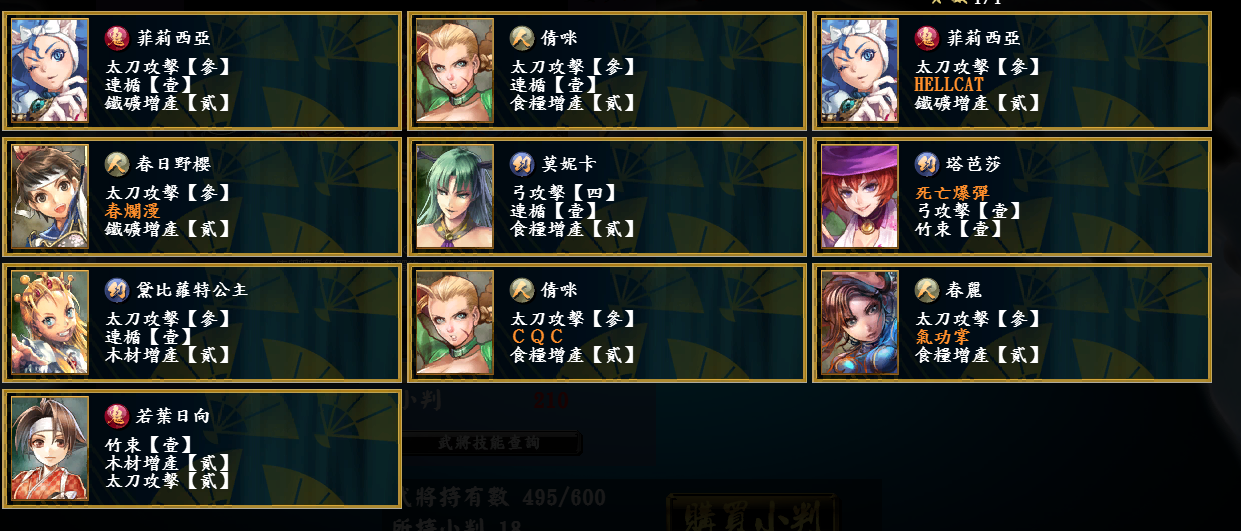Screen dimensions: 1241x531
Task: Open the 黛比蘿特公主 portrait
Action: pos(49,322)
